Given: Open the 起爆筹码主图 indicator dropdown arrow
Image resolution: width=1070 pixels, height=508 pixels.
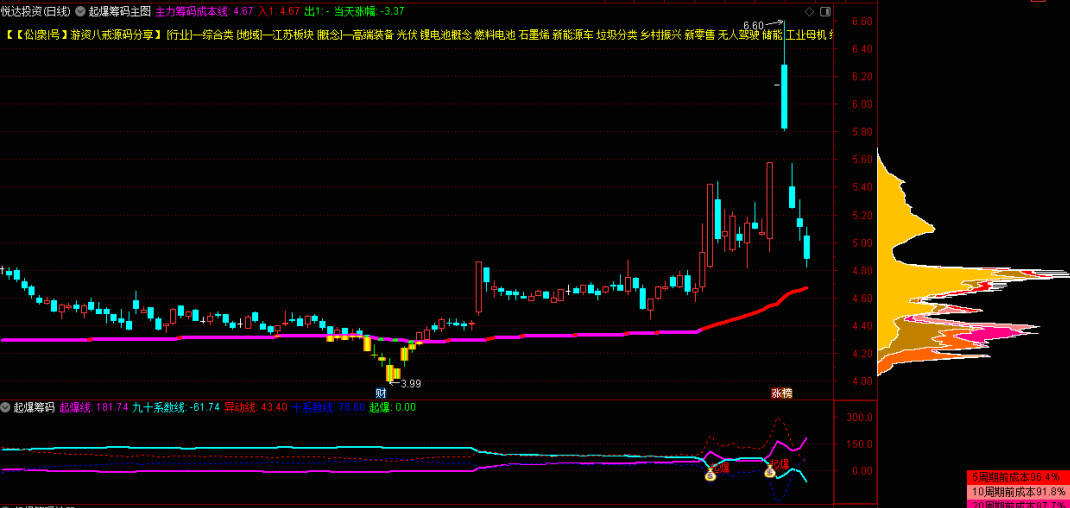Looking at the screenshot, I should [x=81, y=12].
